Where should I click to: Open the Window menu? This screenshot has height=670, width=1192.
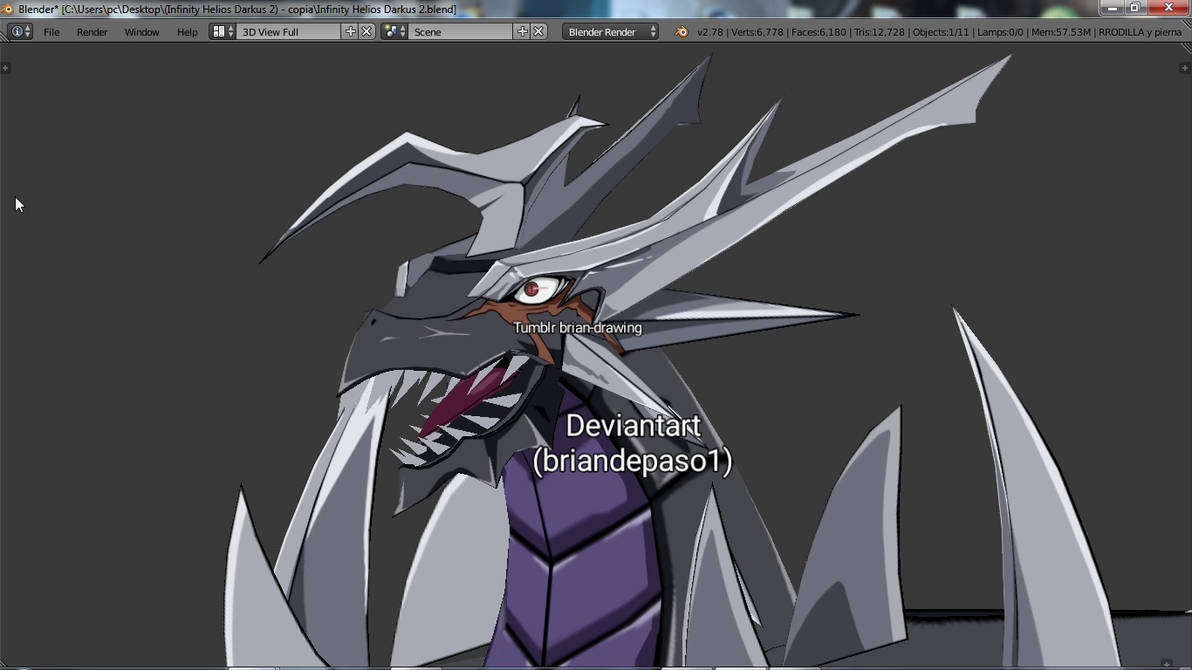coord(141,31)
